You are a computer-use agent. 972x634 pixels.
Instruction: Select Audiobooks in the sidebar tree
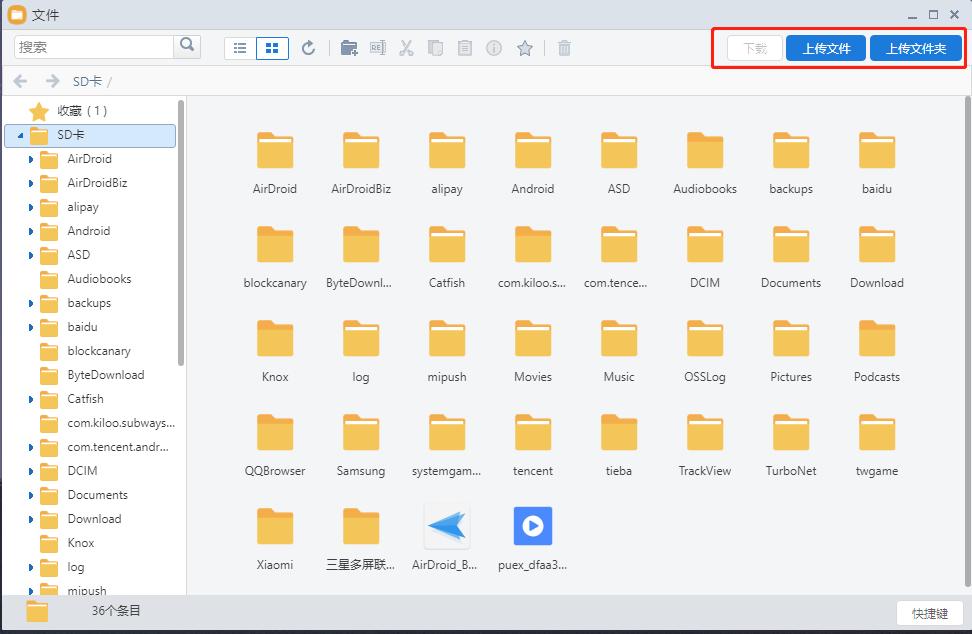pyautogui.click(x=99, y=279)
